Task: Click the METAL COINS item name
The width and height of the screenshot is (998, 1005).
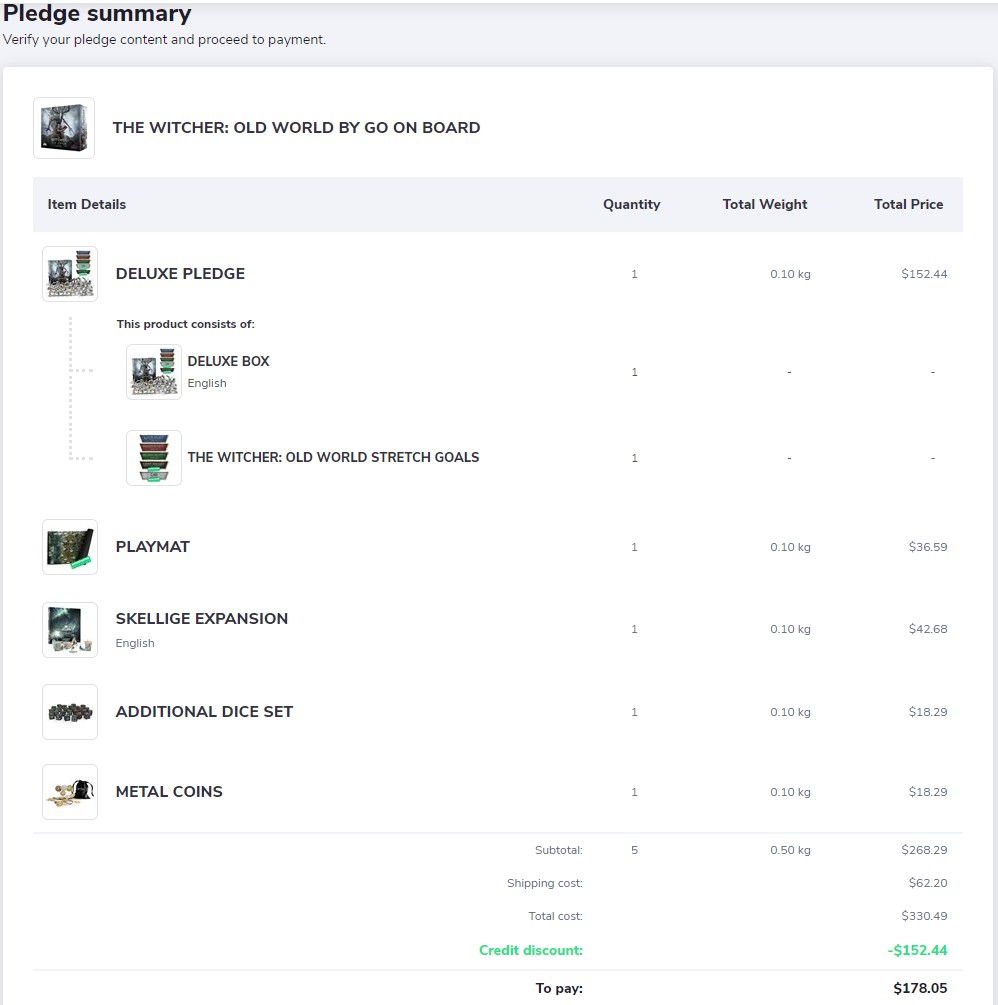Action: 169,792
